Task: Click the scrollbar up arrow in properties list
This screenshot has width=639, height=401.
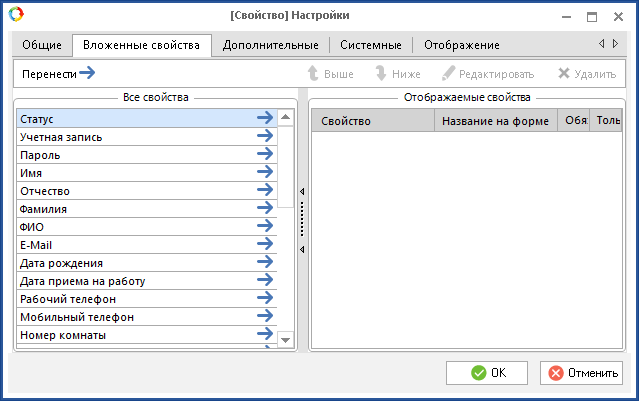Action: click(x=285, y=117)
